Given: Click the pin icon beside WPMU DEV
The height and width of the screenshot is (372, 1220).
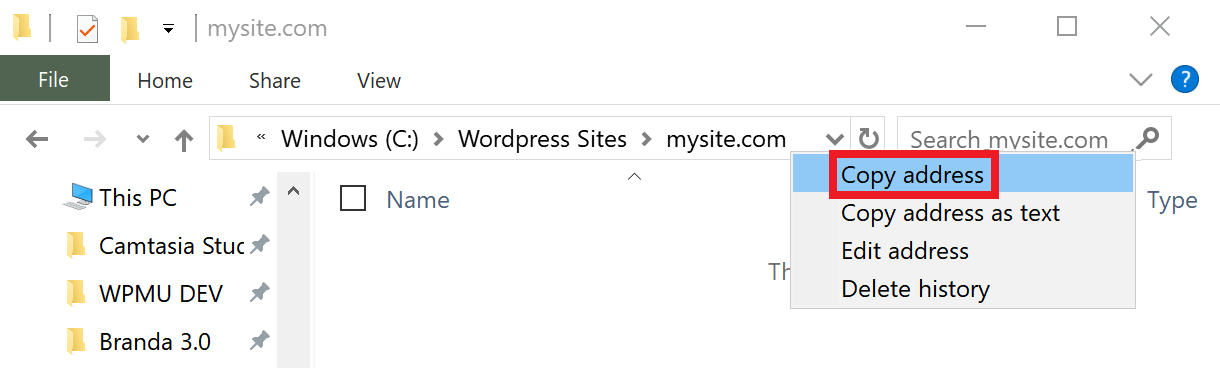Looking at the screenshot, I should tap(259, 293).
